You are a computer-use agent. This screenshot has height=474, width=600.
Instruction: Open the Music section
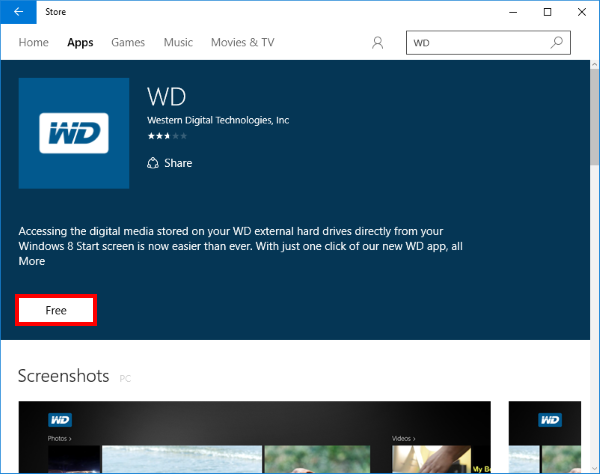tap(178, 42)
